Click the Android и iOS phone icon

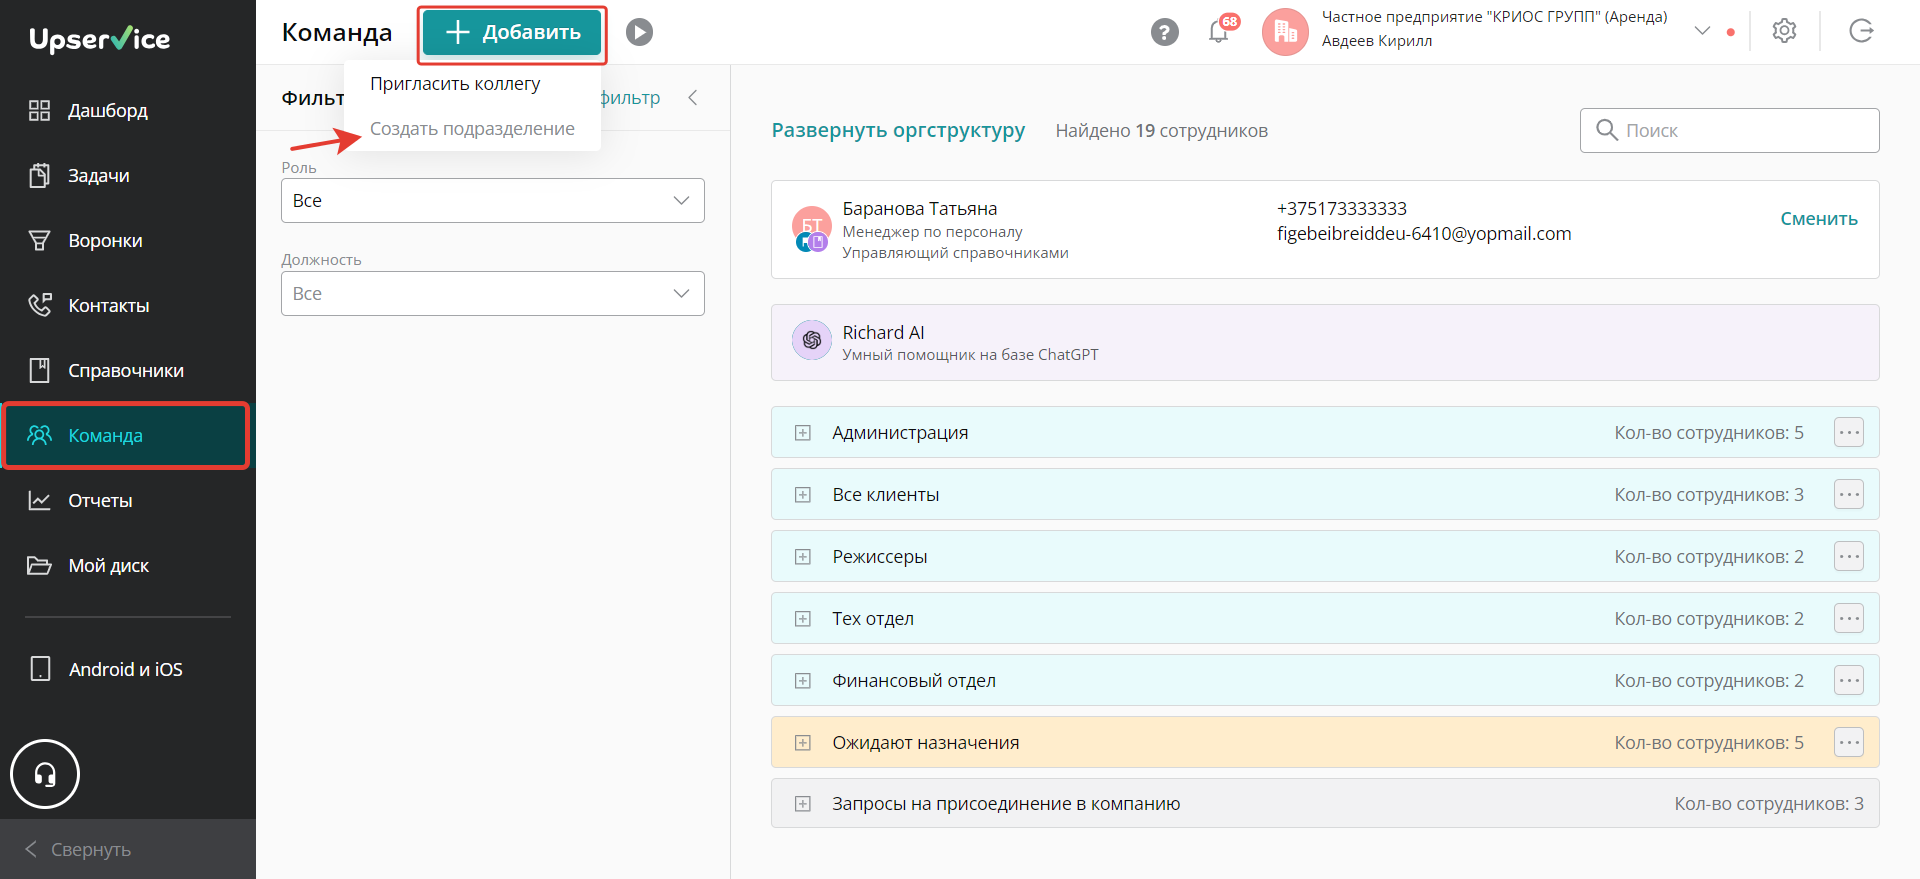pos(40,669)
